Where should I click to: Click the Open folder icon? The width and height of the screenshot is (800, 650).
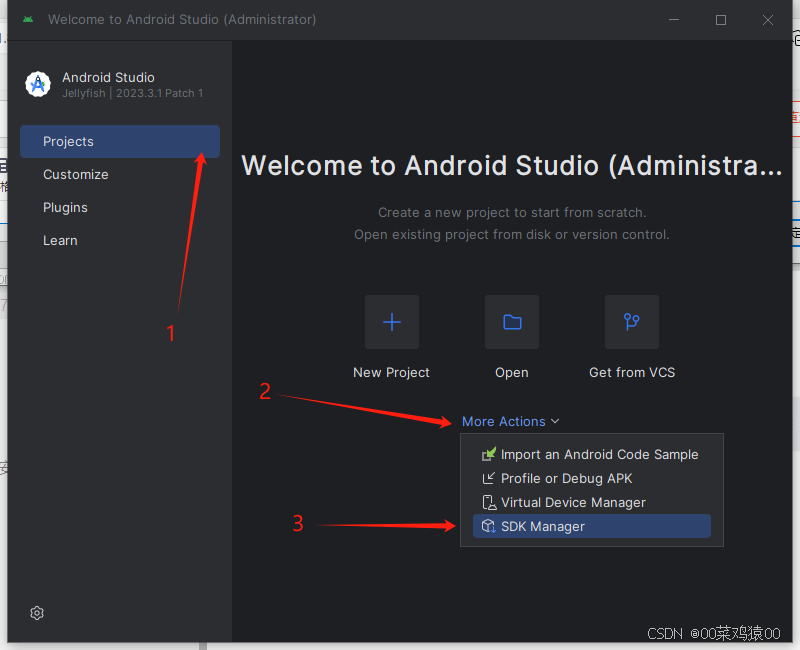512,322
